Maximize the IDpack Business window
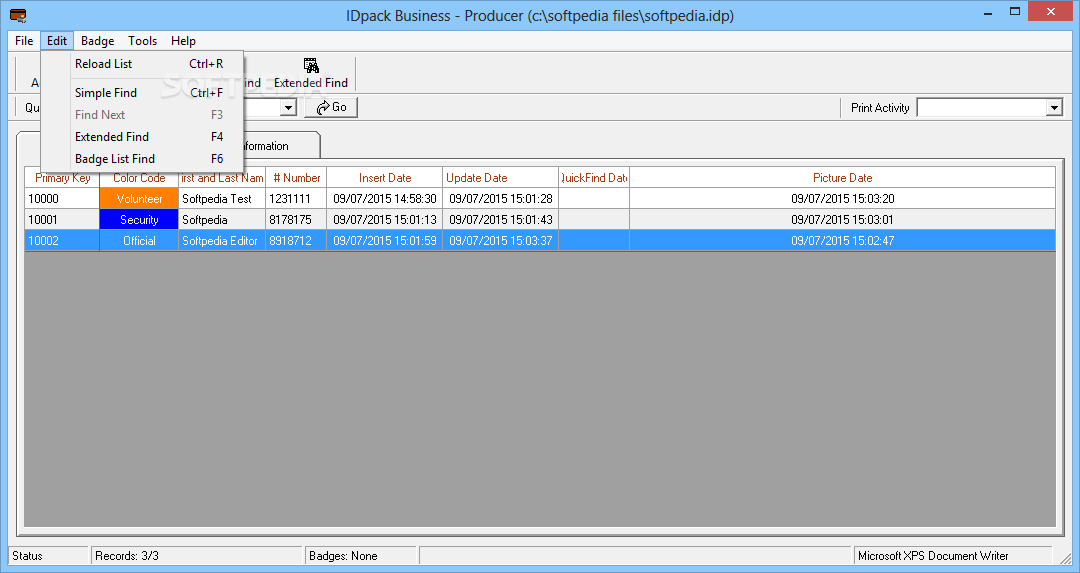1080x573 pixels. click(1015, 11)
